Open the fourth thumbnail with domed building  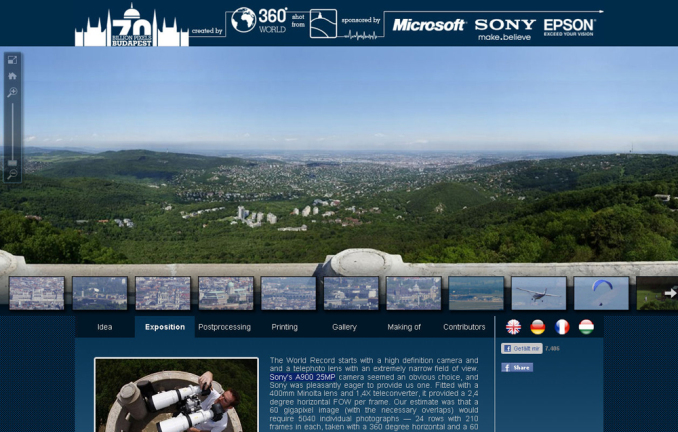226,293
